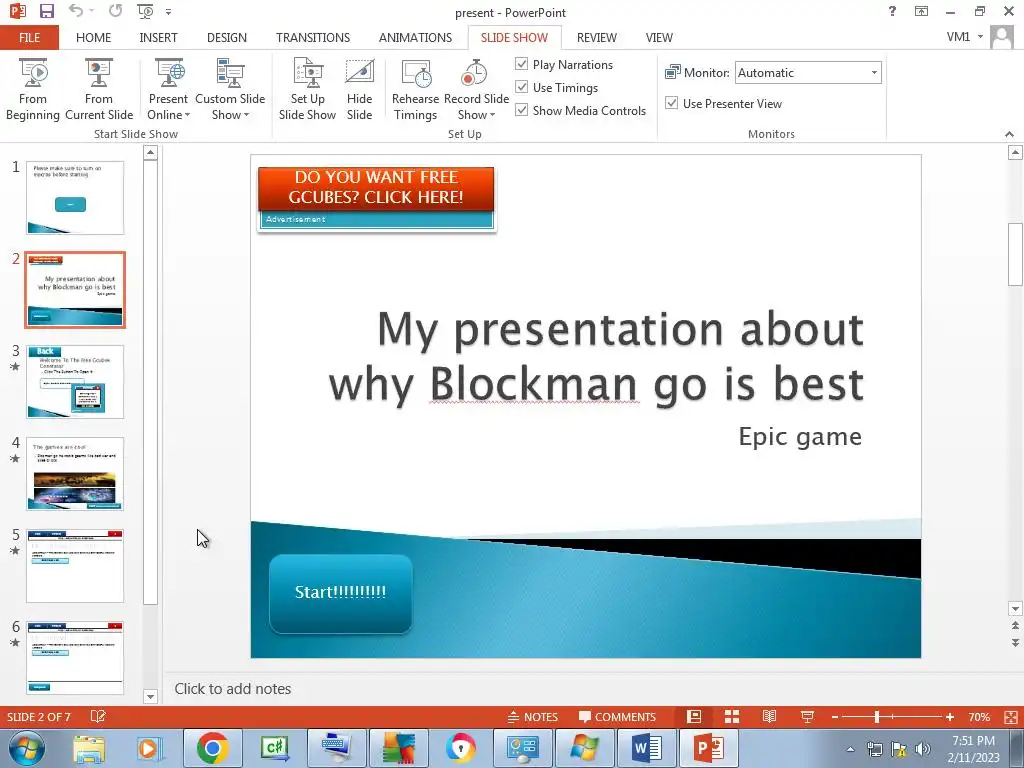
Task: Zoom in with the plus button
Action: (950, 716)
